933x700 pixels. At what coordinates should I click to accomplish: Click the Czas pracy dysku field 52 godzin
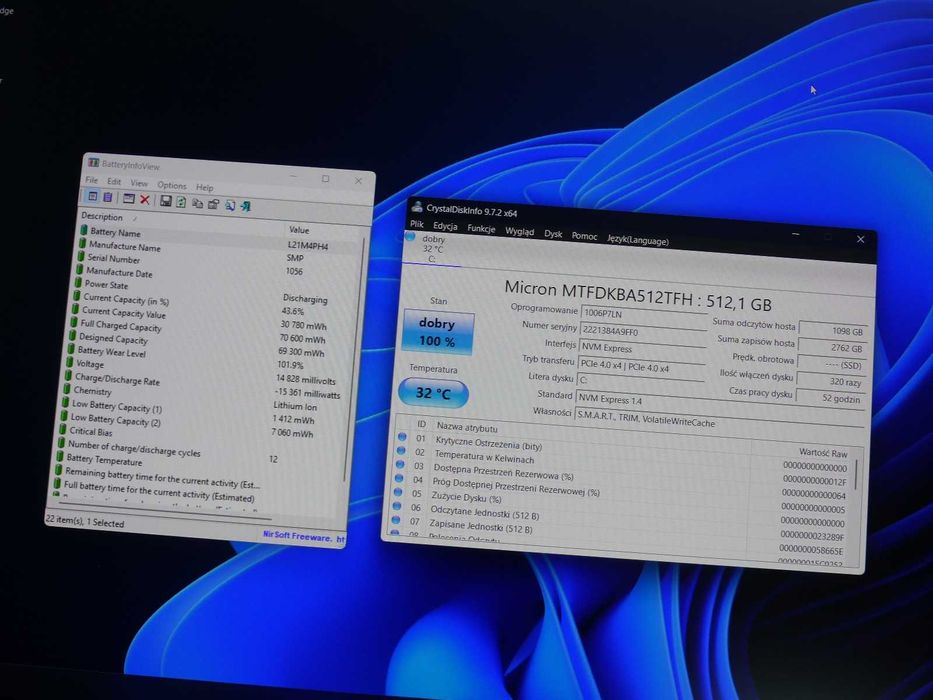[829, 398]
